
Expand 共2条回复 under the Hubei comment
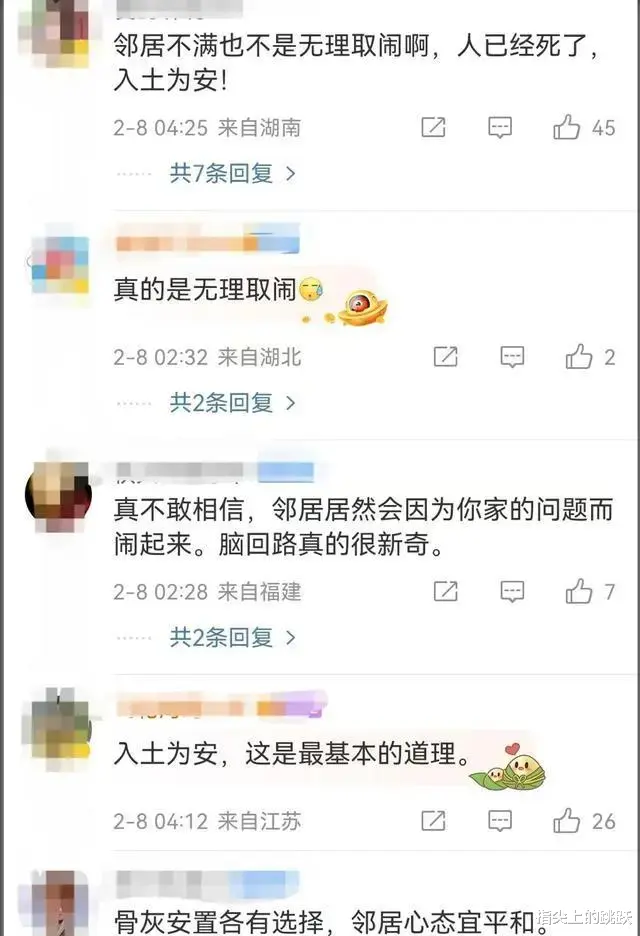click(x=232, y=403)
